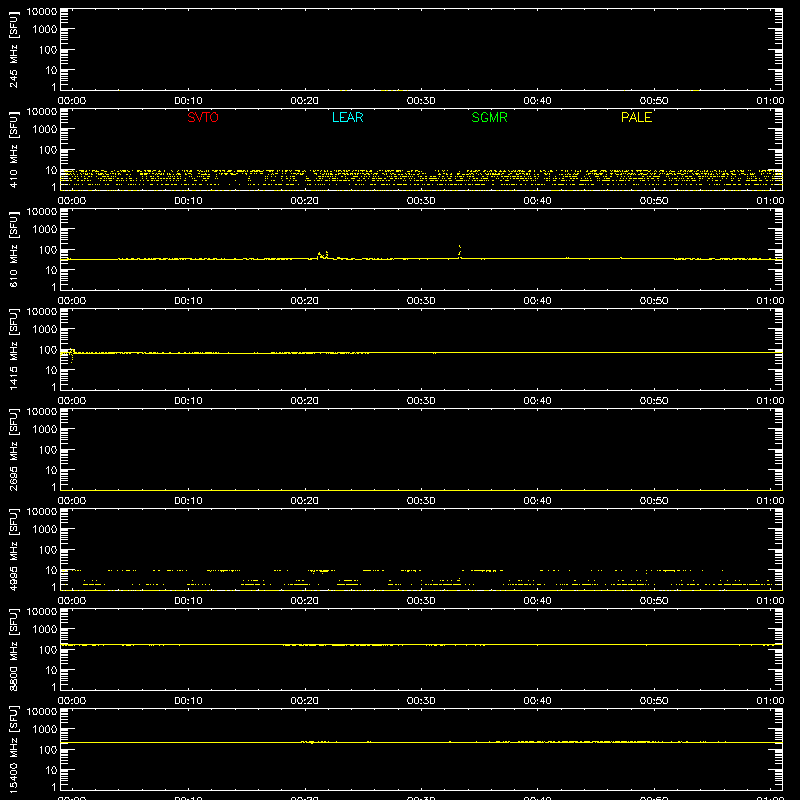Select the 610 MHz [SFU] axis title
This screenshot has height=800, width=800.
tap(14, 250)
